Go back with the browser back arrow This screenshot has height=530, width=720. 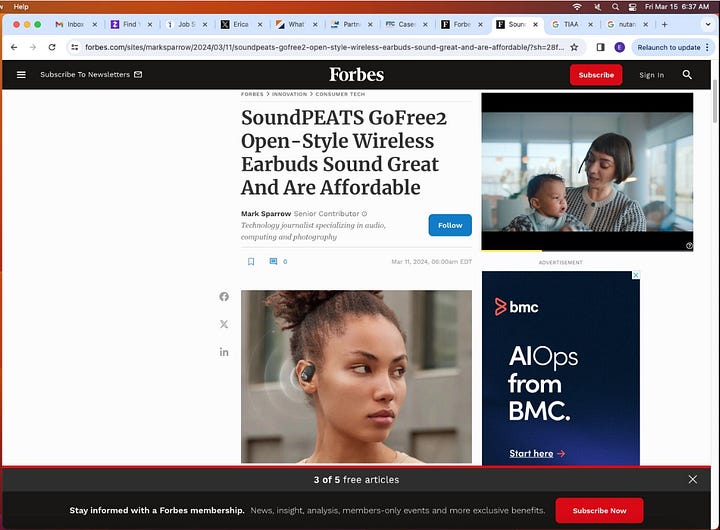pyautogui.click(x=14, y=47)
